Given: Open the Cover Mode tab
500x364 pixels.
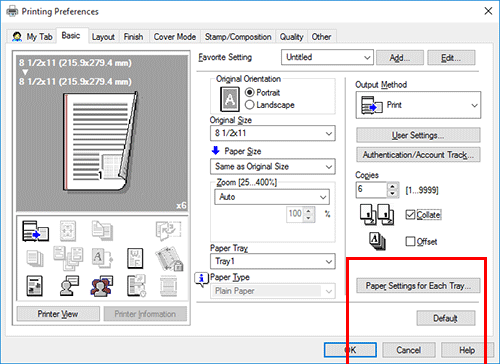Looking at the screenshot, I should 175,37.
